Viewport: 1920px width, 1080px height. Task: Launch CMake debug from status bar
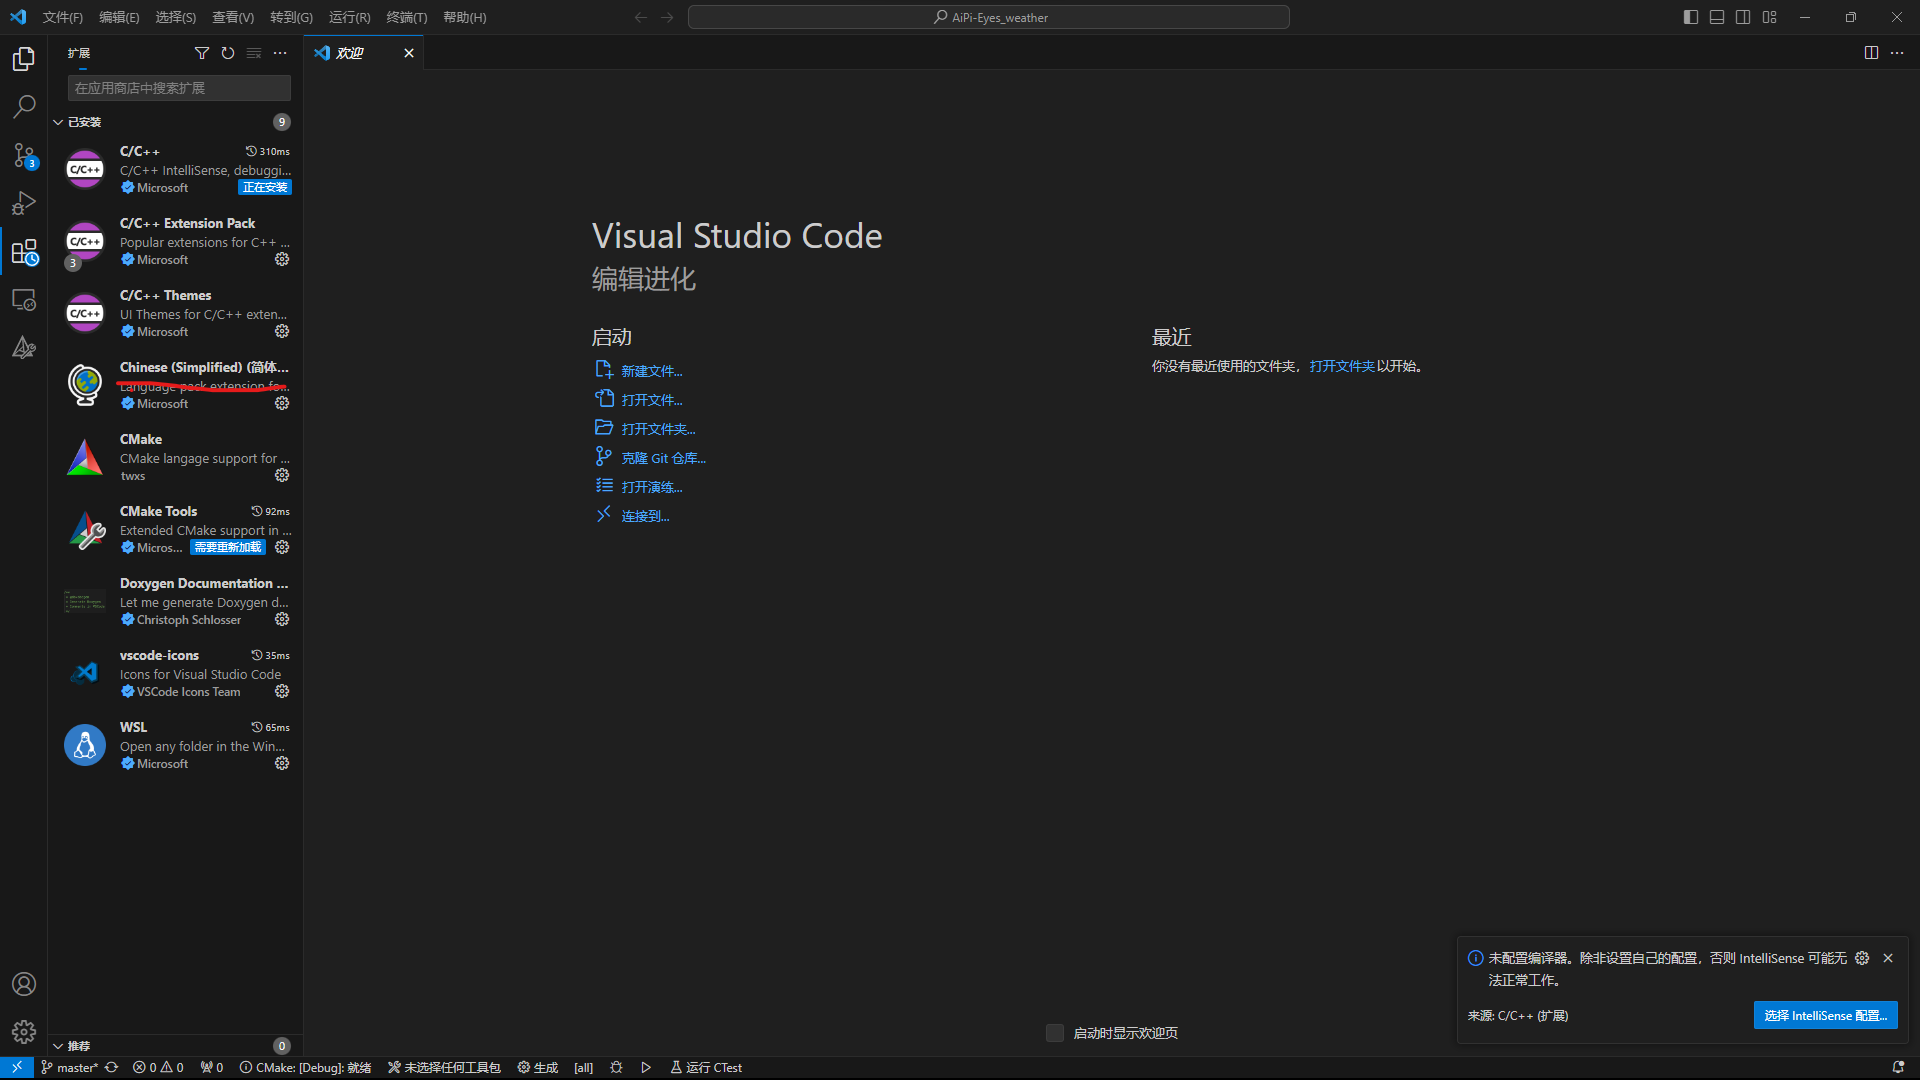616,1067
